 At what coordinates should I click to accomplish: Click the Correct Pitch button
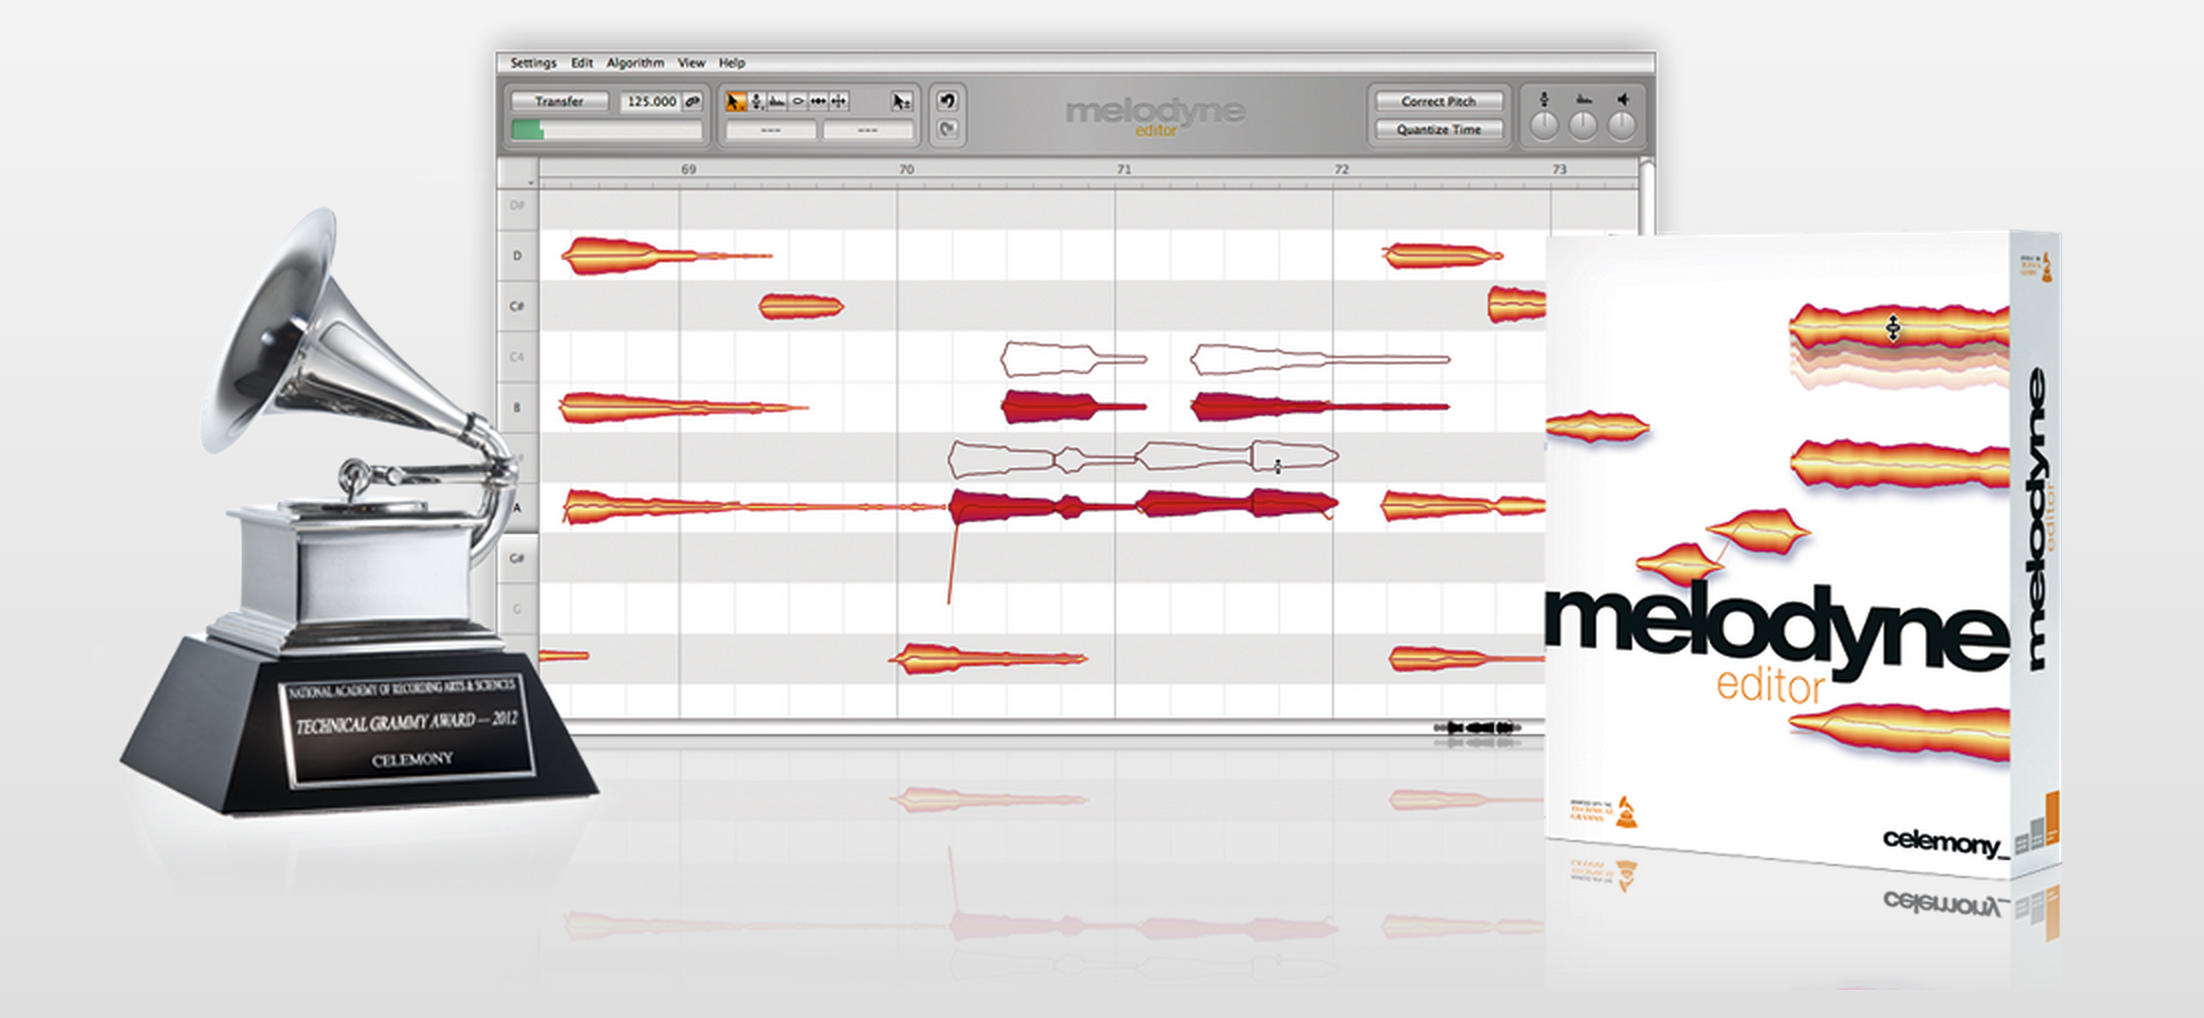[x=1438, y=102]
